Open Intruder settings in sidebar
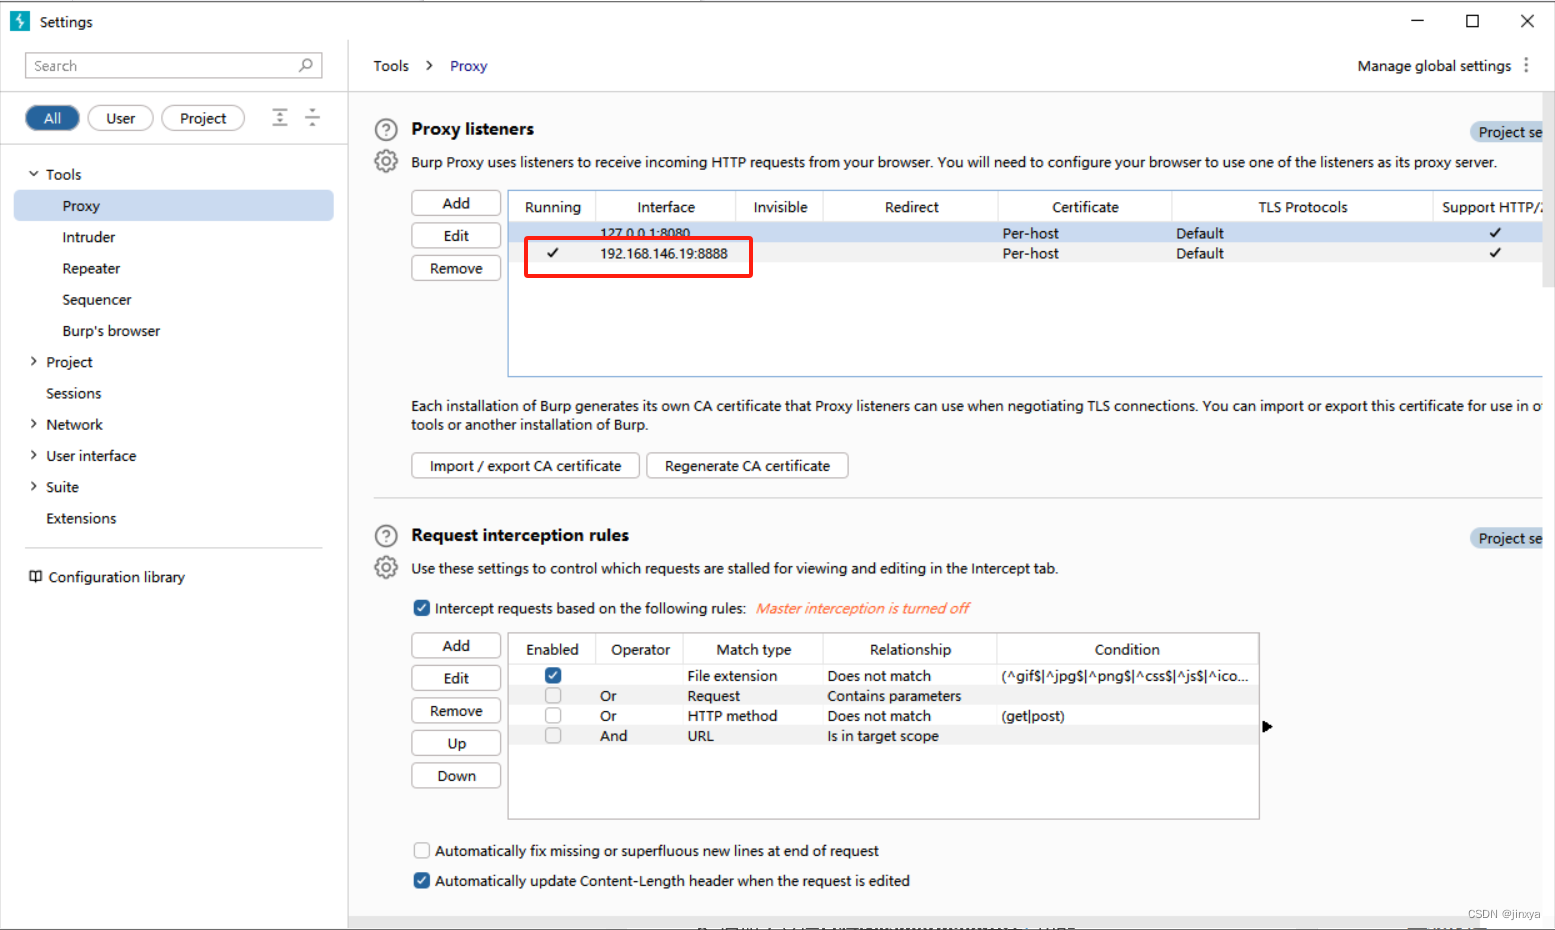Image resolution: width=1555 pixels, height=930 pixels. click(89, 237)
